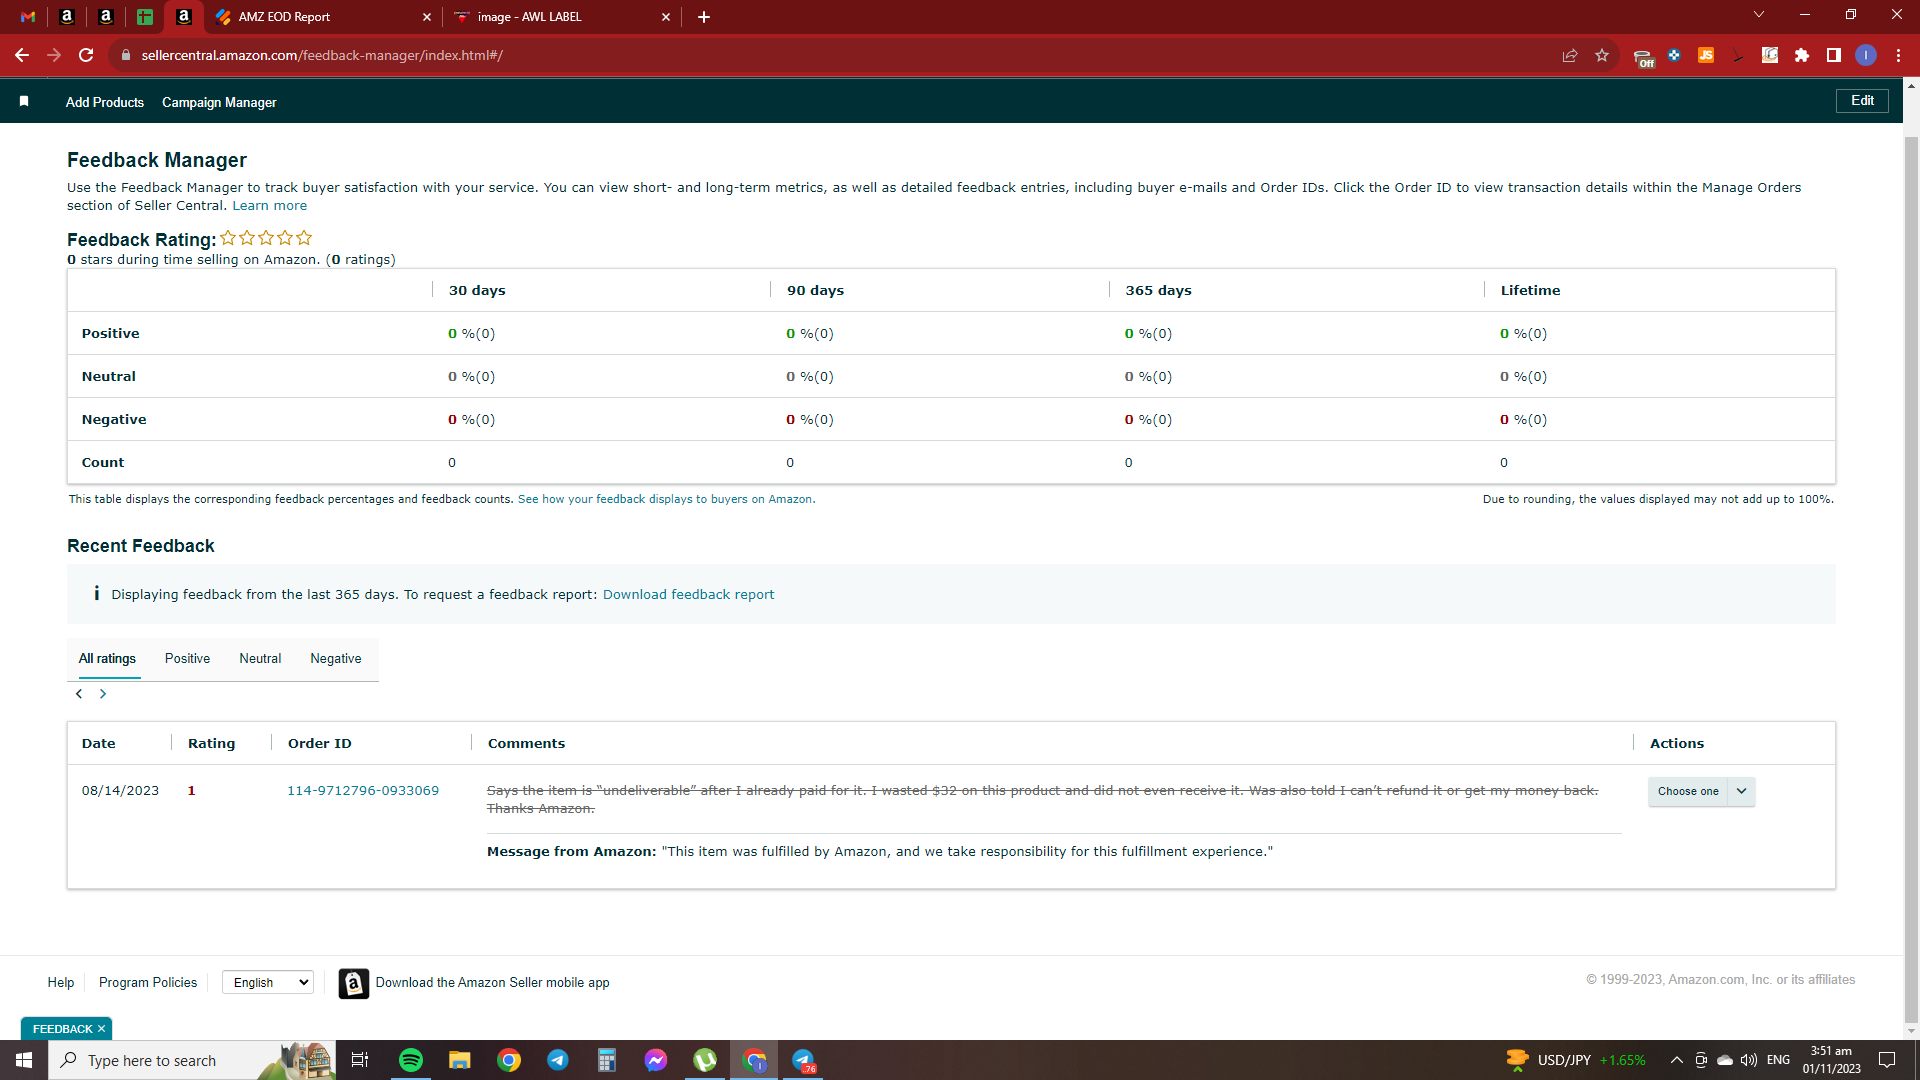Open a new browser tab
1920x1080 pixels.
(704, 17)
